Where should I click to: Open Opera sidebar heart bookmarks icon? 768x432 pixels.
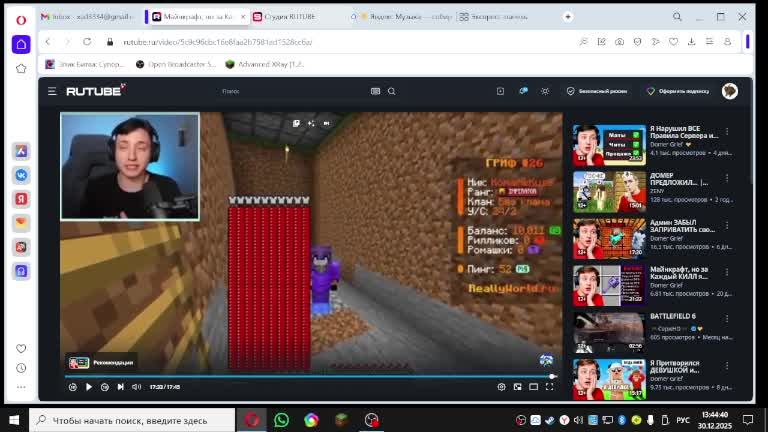tap(21, 349)
